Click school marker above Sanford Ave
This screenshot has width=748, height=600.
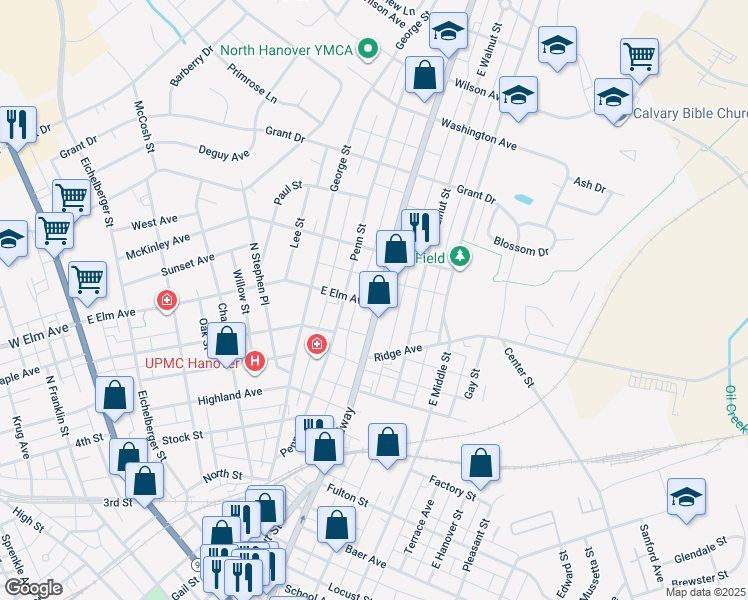[x=686, y=499]
